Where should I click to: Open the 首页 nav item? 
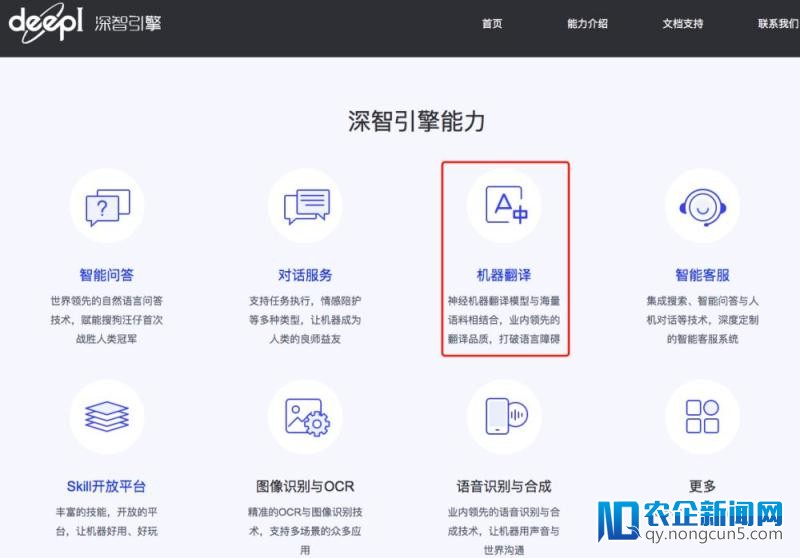[x=492, y=23]
